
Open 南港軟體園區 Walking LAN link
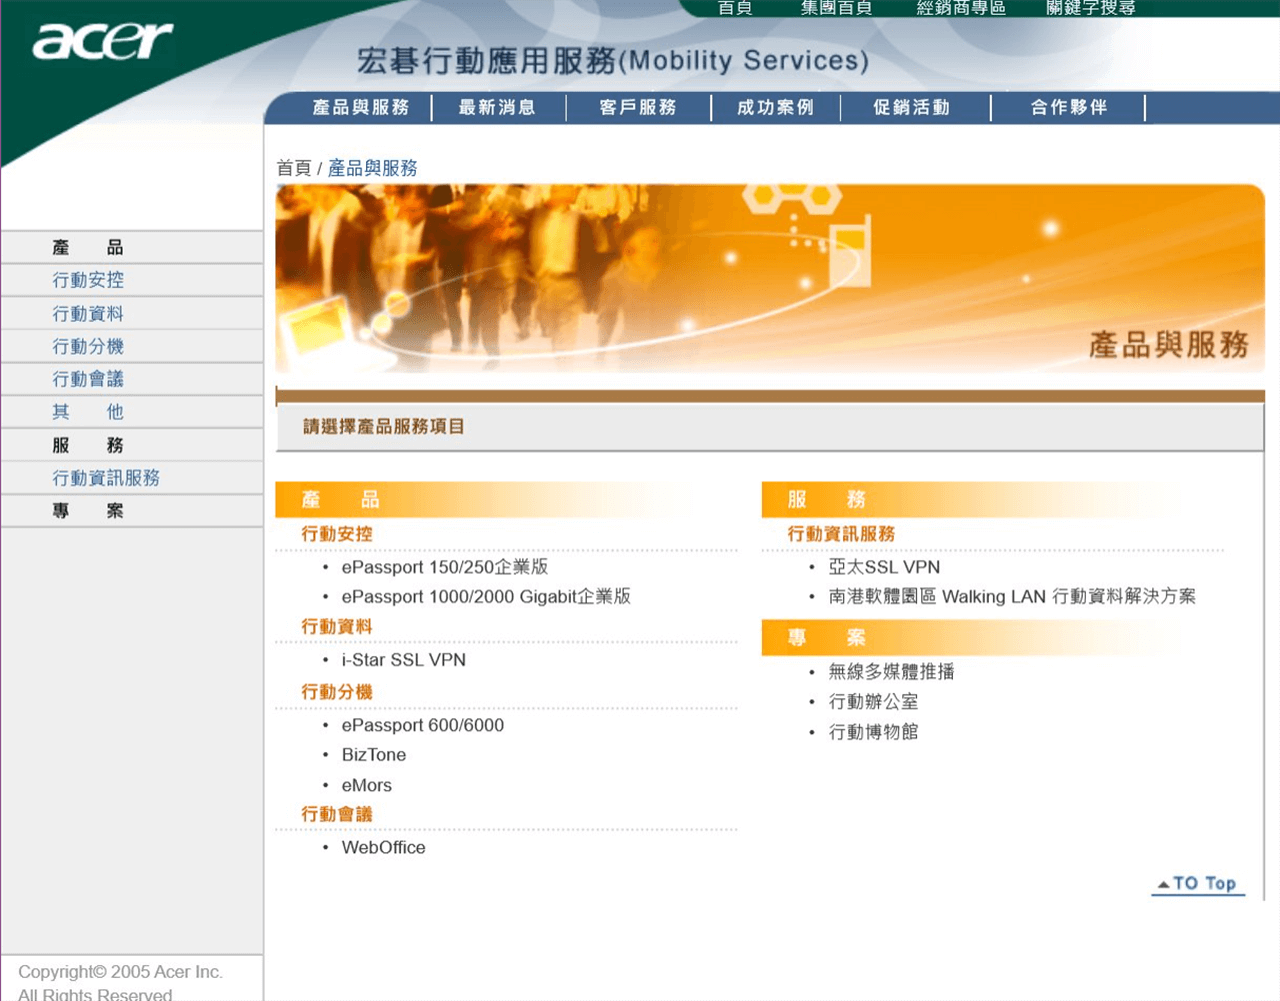click(x=1012, y=597)
